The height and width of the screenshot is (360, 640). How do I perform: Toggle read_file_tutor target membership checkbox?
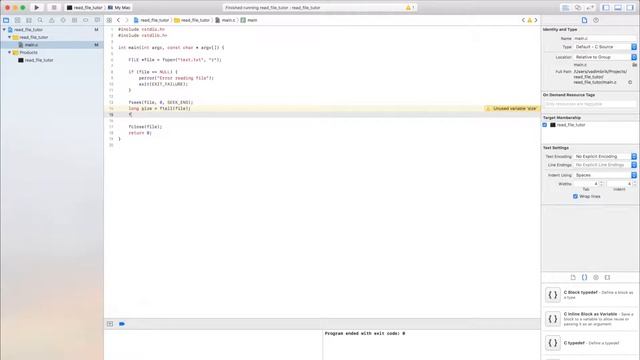[x=544, y=125]
